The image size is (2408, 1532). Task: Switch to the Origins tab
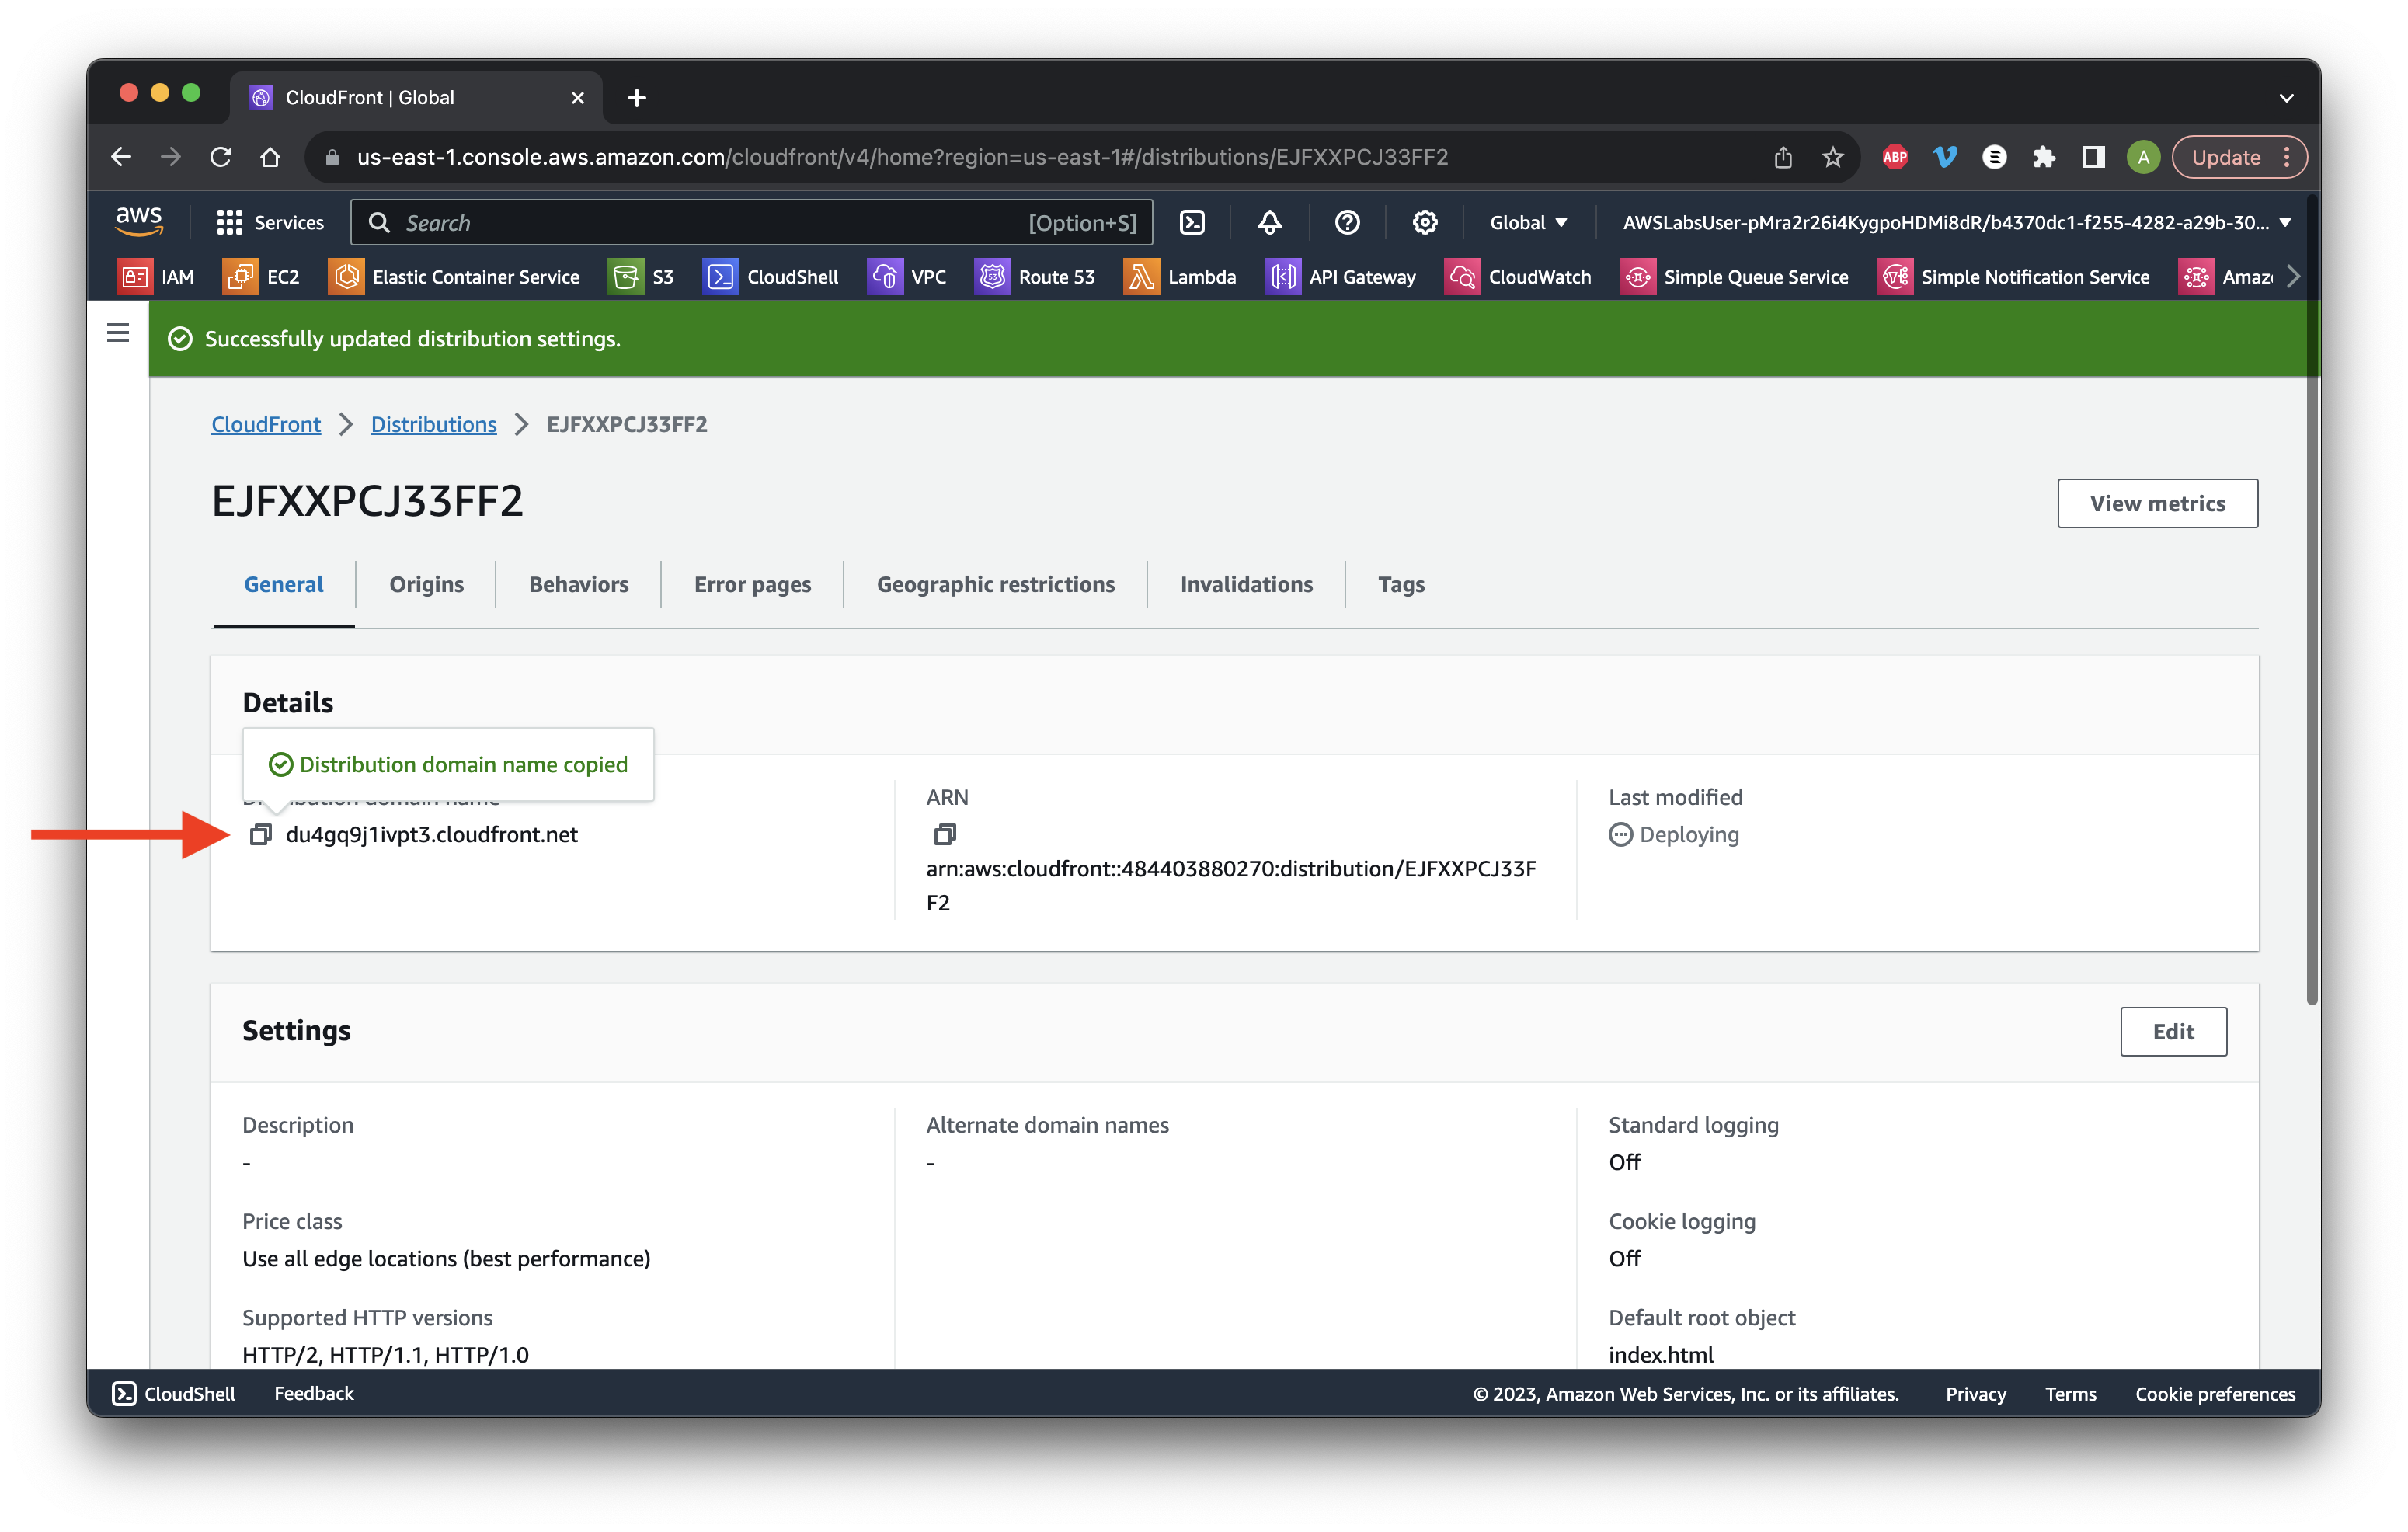click(x=426, y=584)
